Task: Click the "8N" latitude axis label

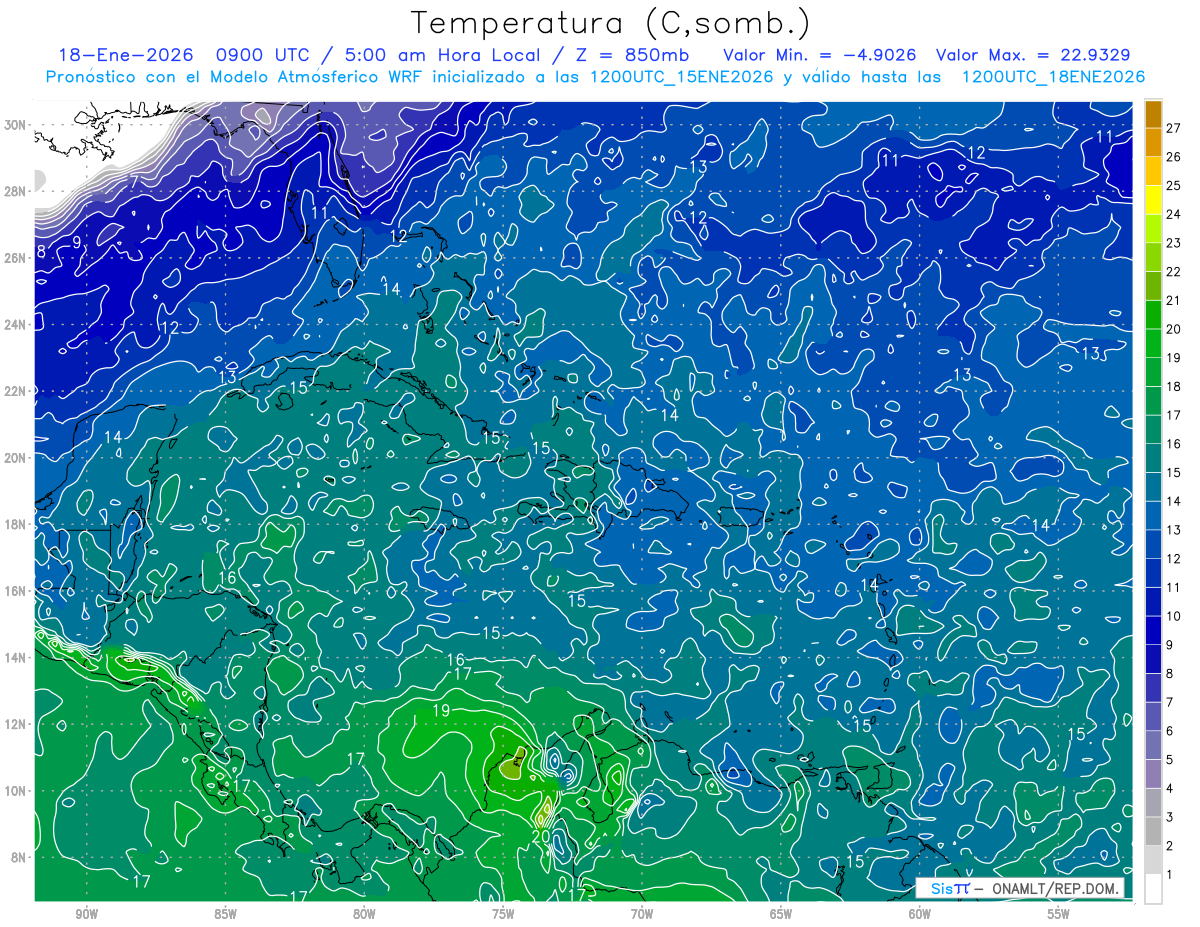Action: pos(19,858)
